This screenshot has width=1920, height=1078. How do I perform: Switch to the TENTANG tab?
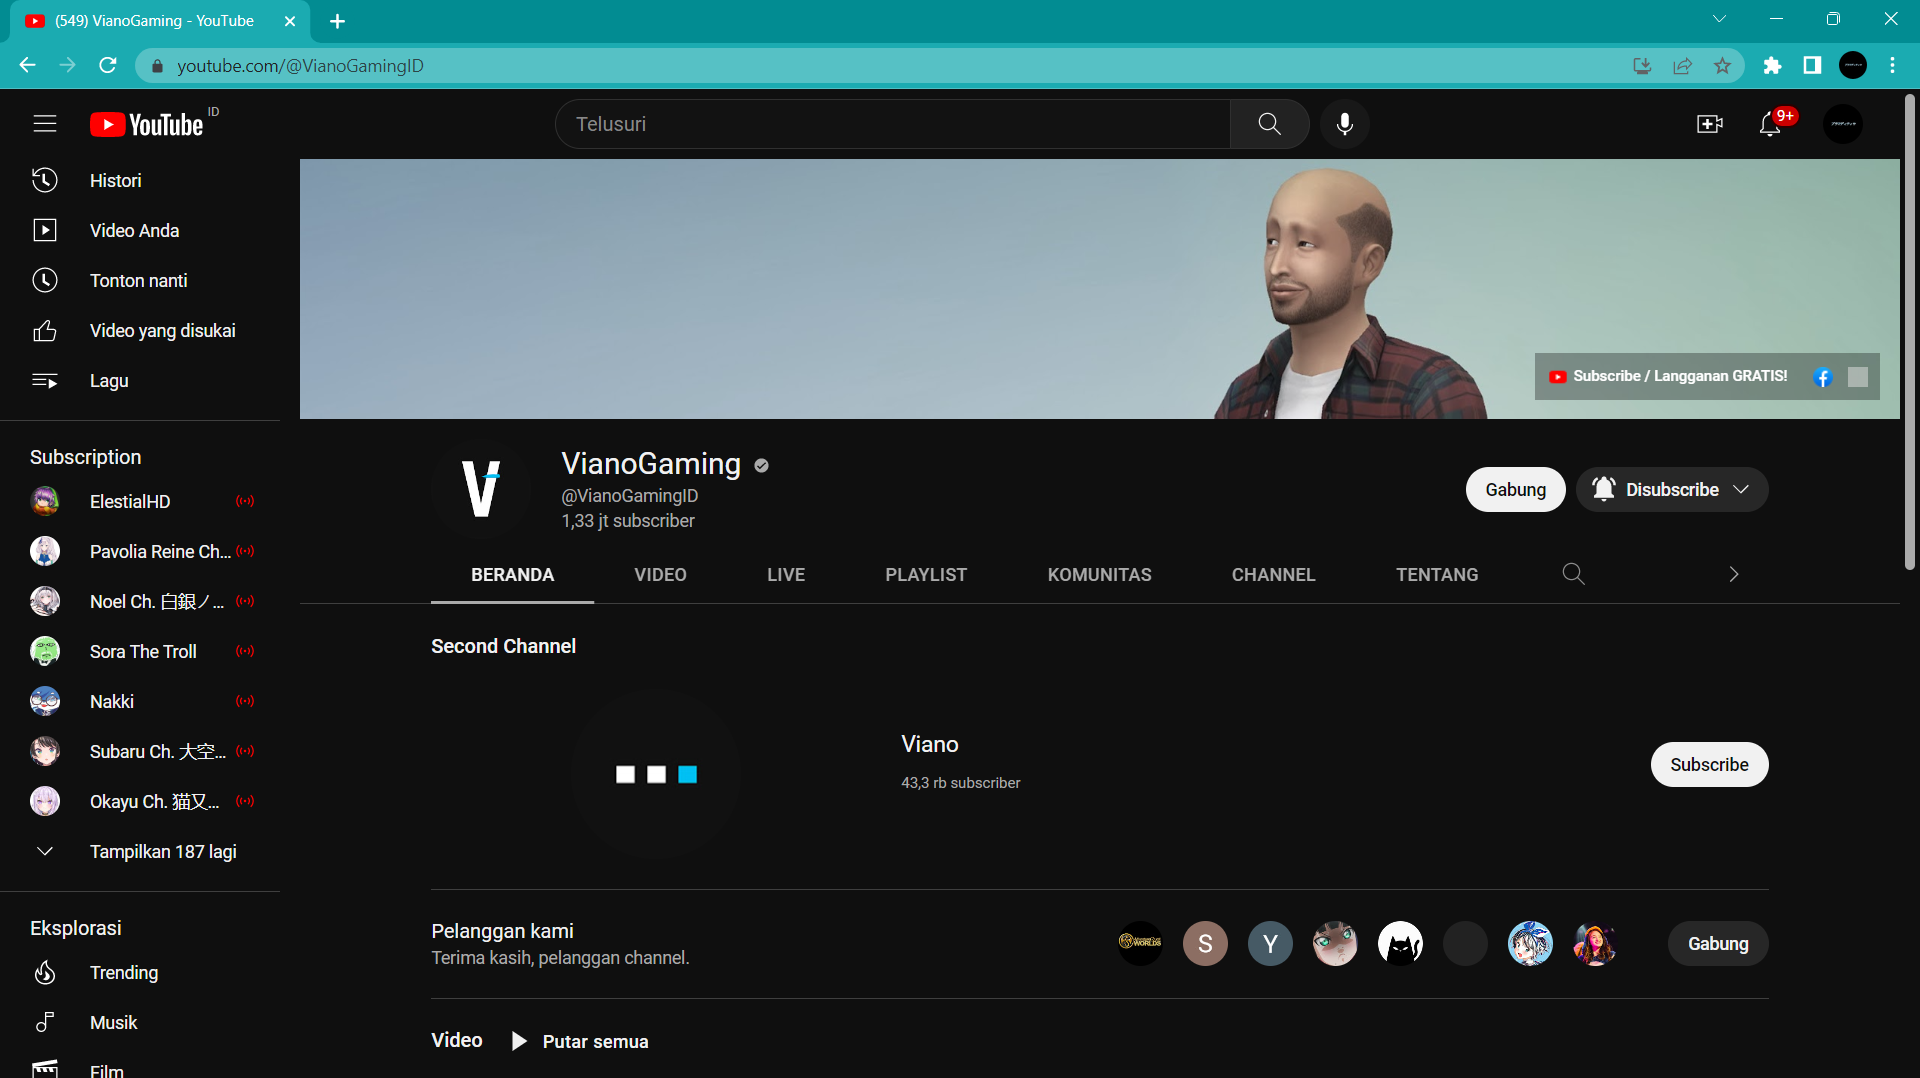[1437, 575]
